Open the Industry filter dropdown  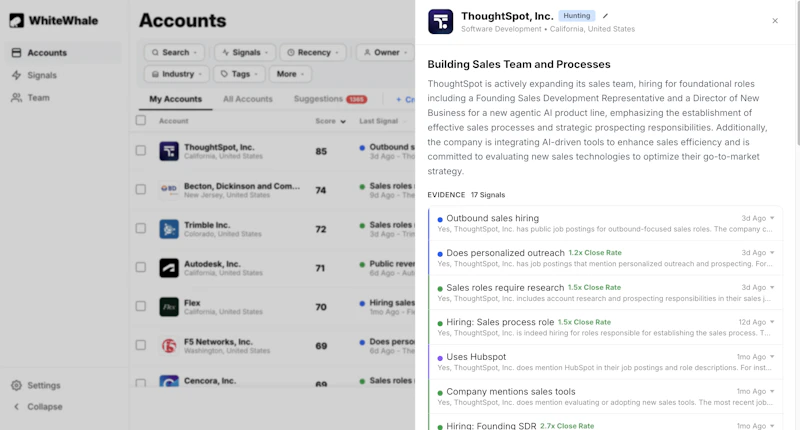tap(177, 74)
